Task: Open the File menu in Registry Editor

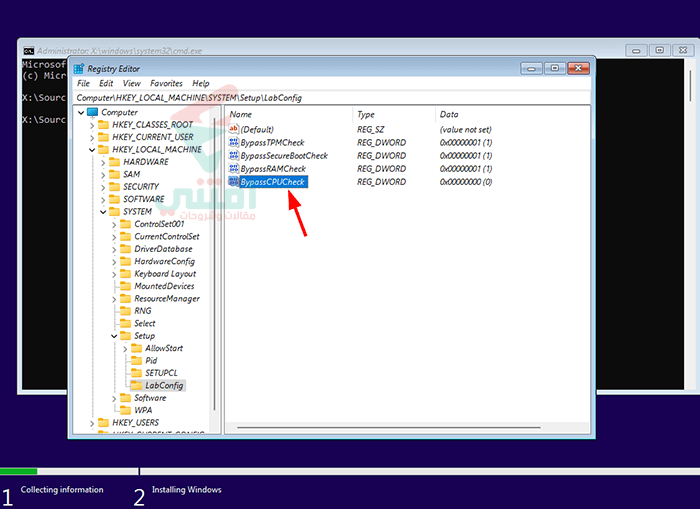Action: tap(83, 83)
